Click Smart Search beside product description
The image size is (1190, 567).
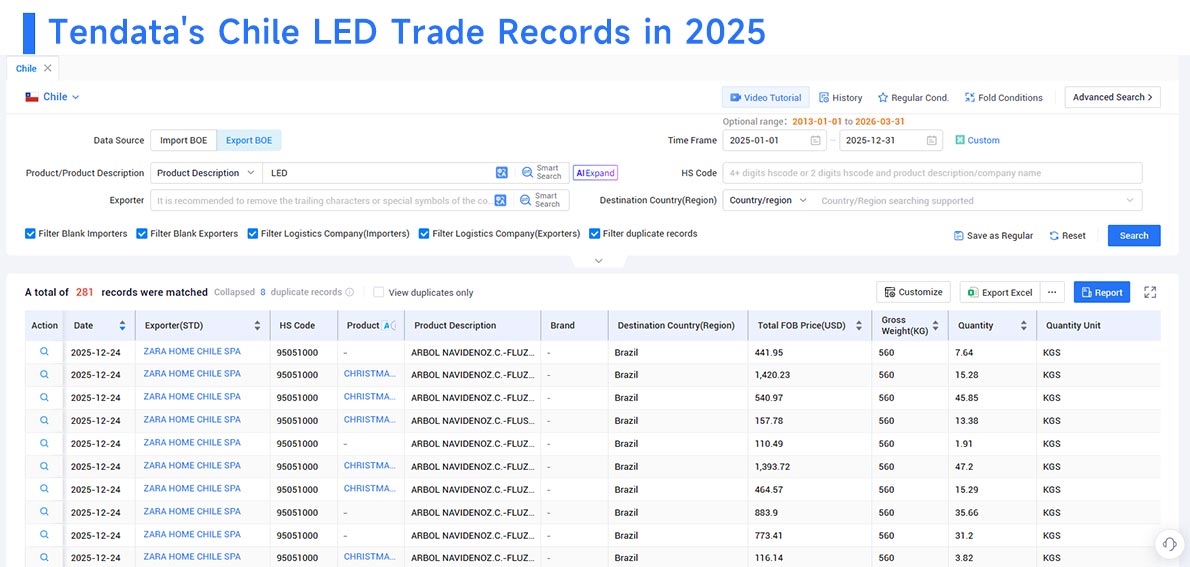(x=541, y=173)
